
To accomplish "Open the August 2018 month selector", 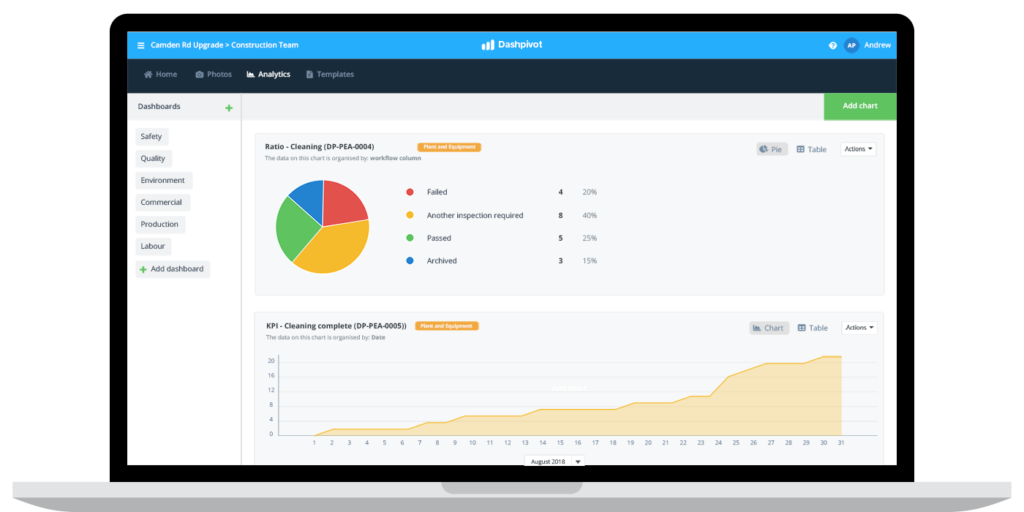I will (x=554, y=461).
